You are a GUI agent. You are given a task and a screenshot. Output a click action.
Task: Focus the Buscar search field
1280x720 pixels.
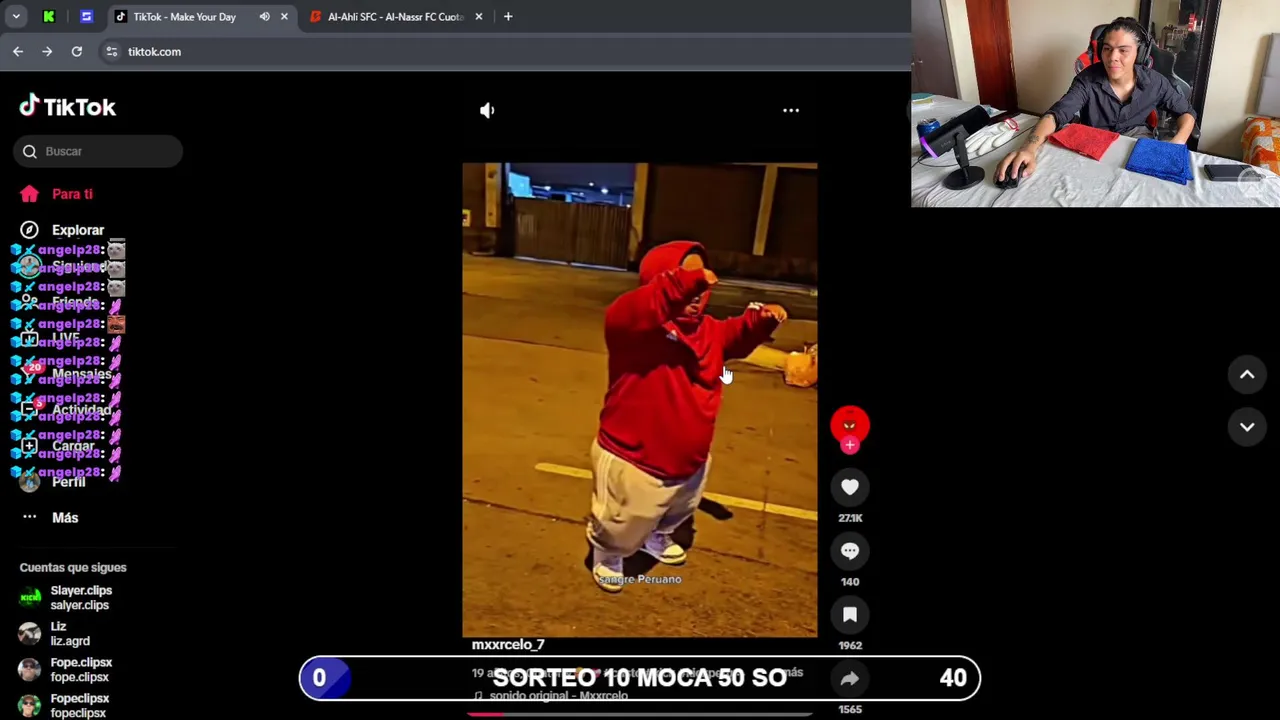tap(98, 151)
